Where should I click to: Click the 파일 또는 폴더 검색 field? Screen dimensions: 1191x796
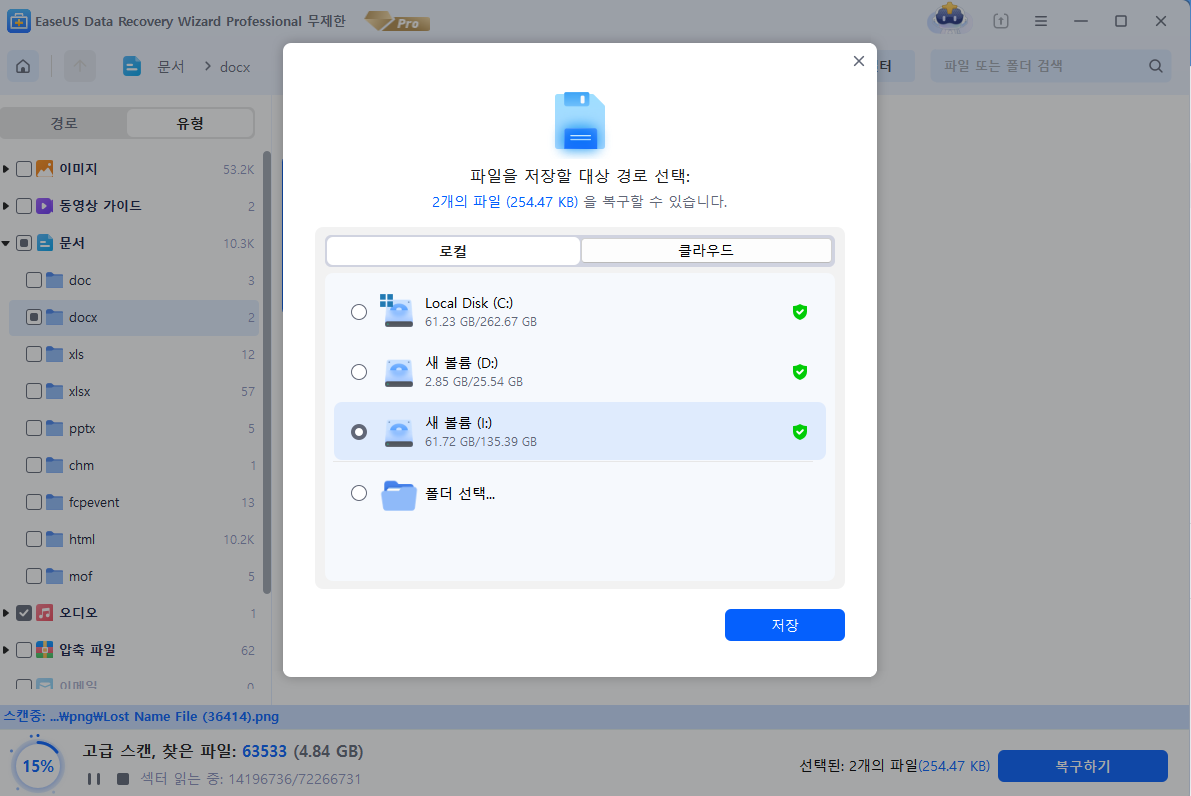point(1035,67)
